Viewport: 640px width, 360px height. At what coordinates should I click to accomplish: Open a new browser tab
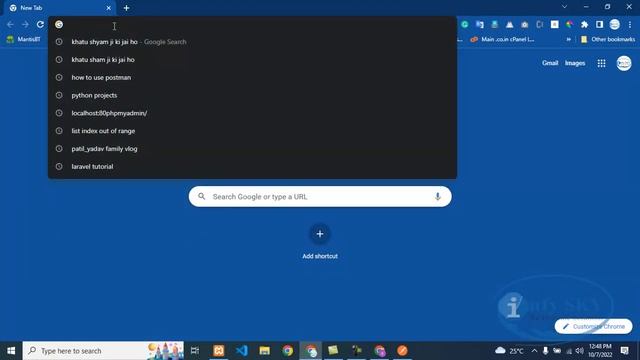click(x=126, y=8)
